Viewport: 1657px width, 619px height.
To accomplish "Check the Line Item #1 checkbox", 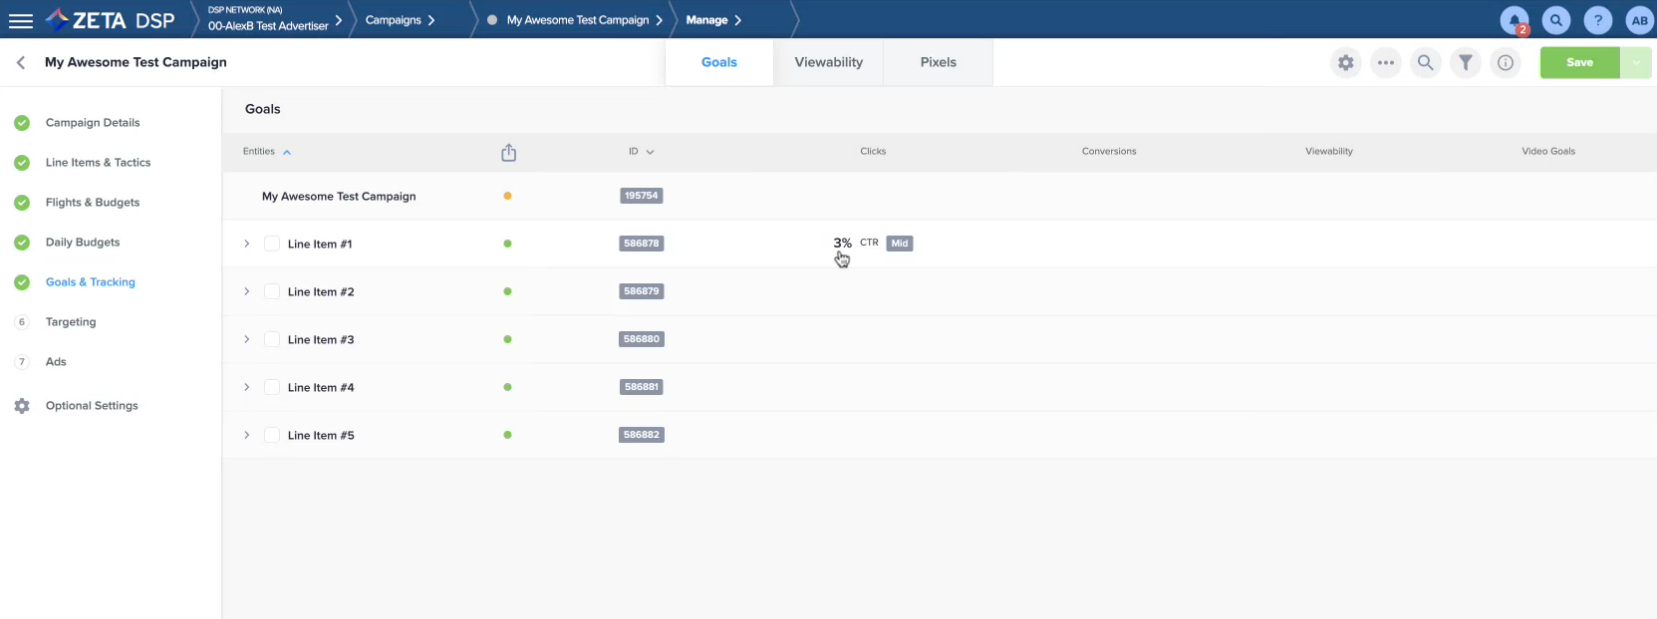I will (x=272, y=244).
